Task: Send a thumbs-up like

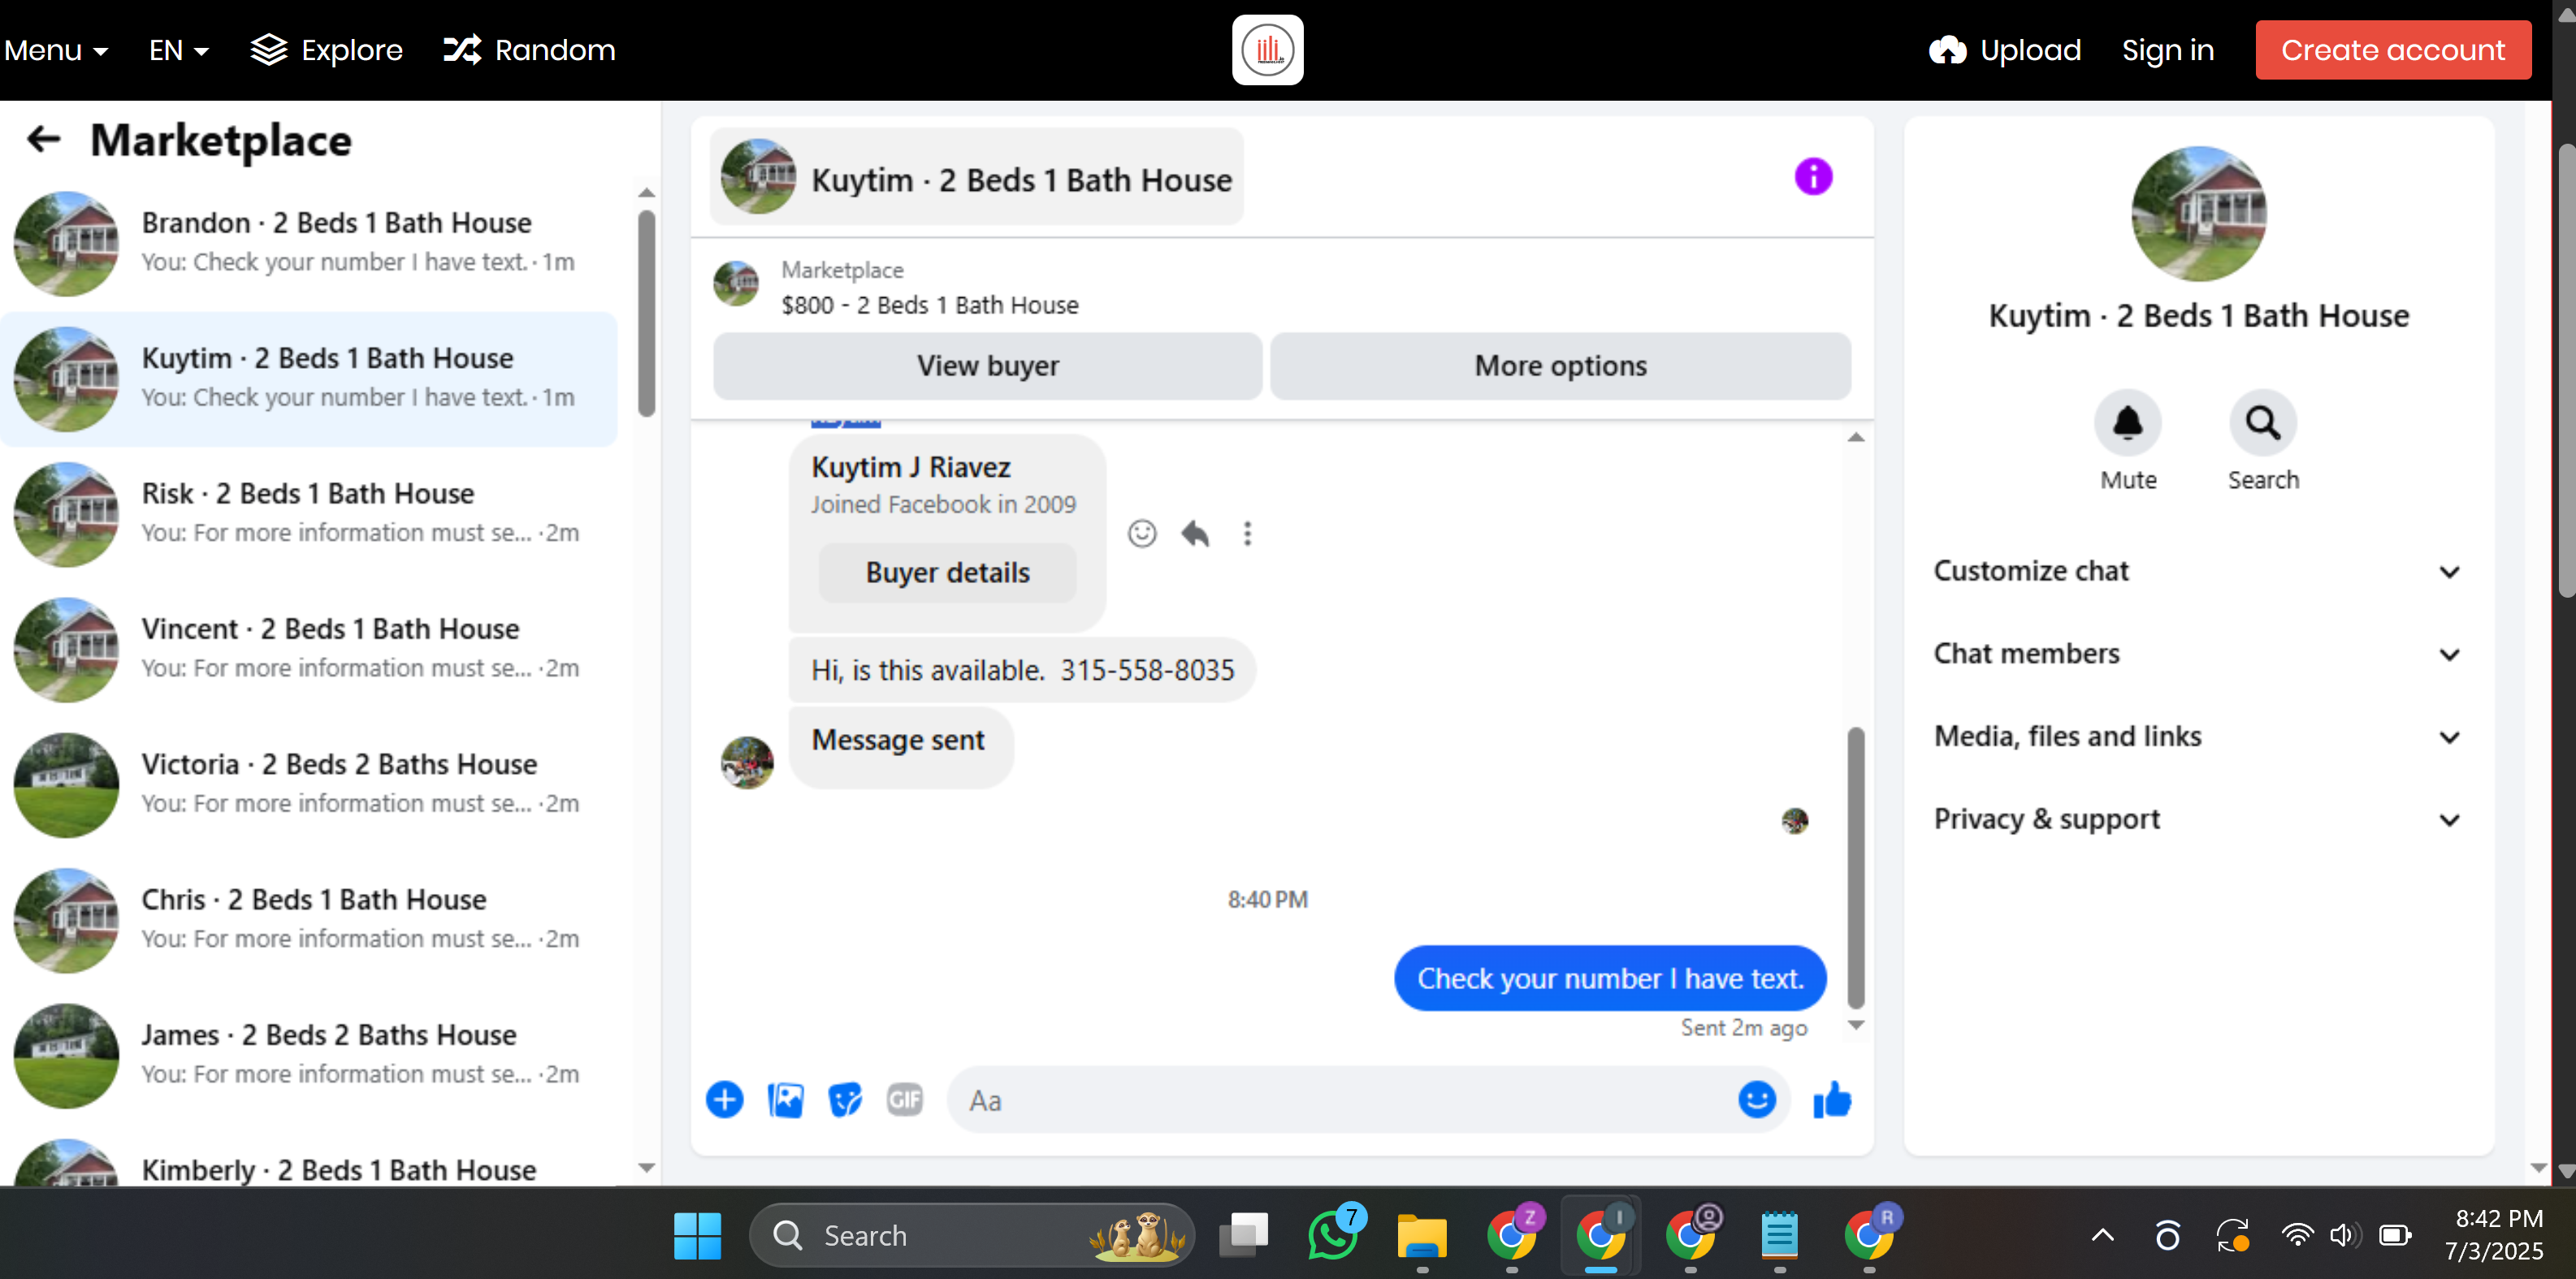Action: click(1832, 1100)
